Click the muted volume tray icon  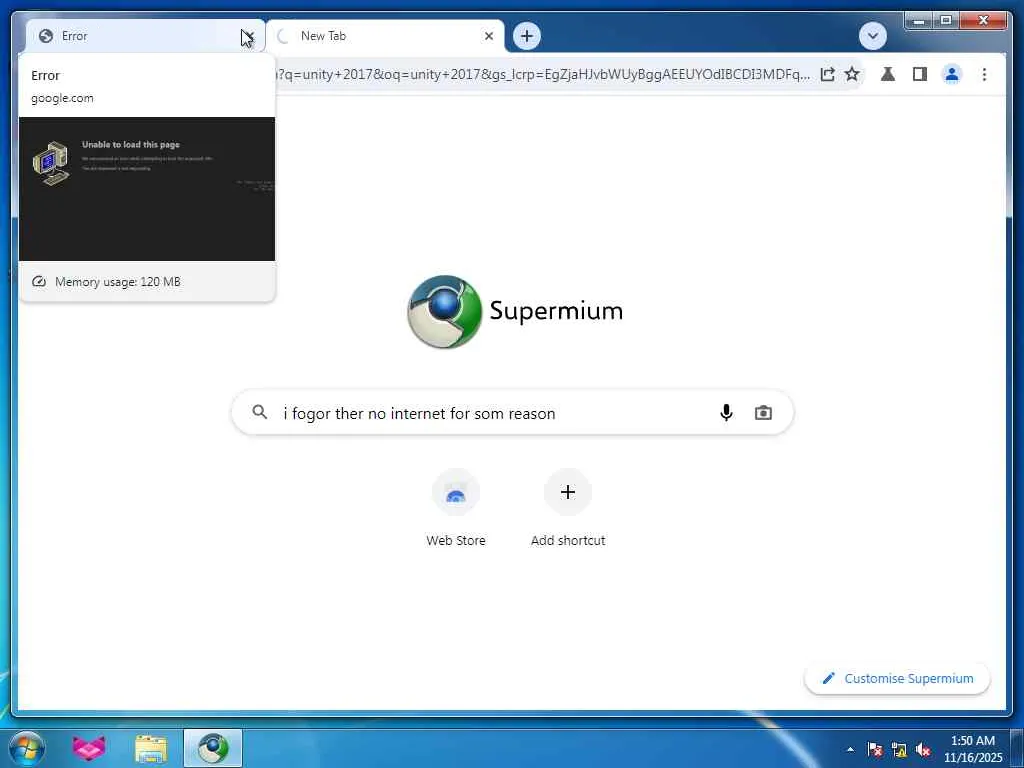tap(923, 749)
